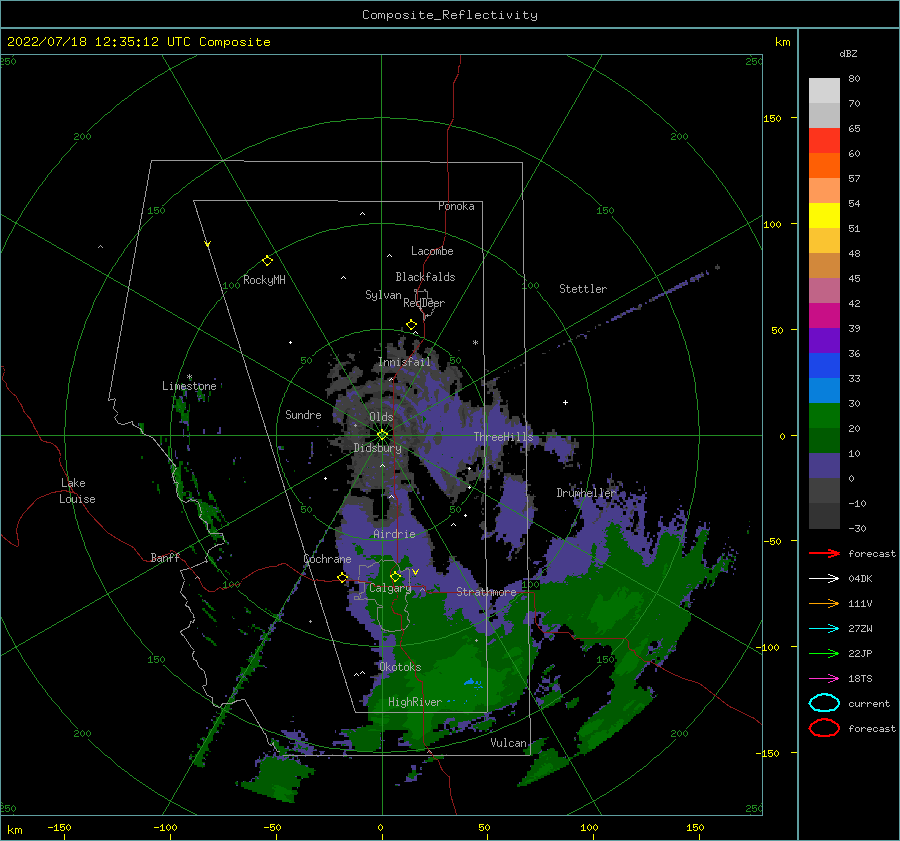Click the RockyMH label
Screen dimensions: 900x841
264,280
